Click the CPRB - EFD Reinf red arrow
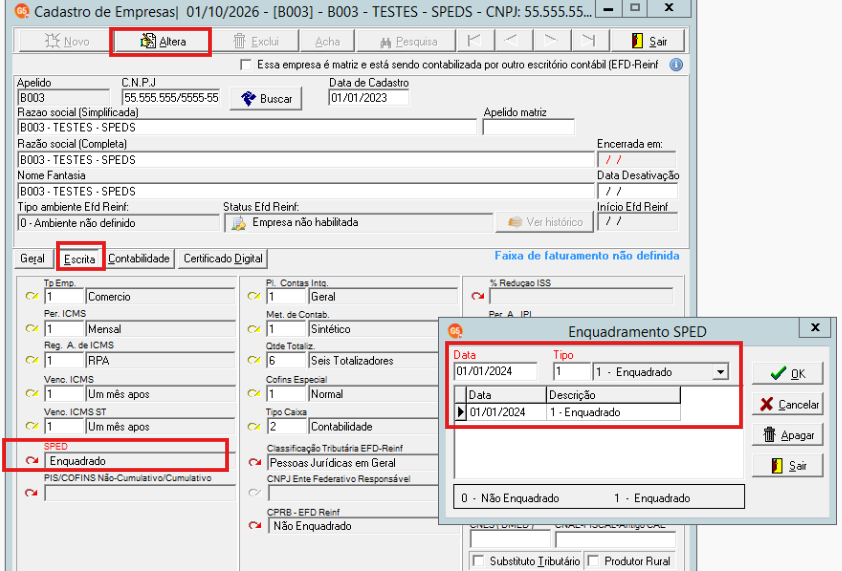Screen dimensions: 842x571 tap(255, 525)
